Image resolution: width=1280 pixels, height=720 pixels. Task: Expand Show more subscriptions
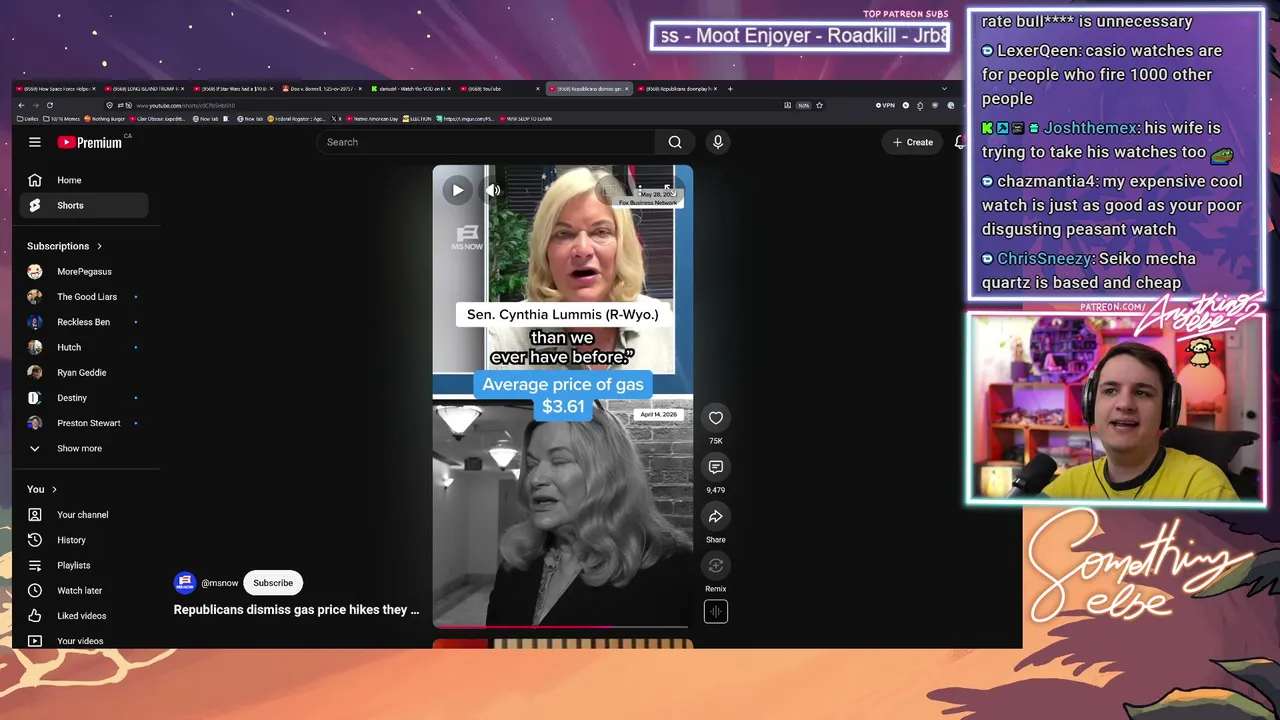click(x=84, y=448)
